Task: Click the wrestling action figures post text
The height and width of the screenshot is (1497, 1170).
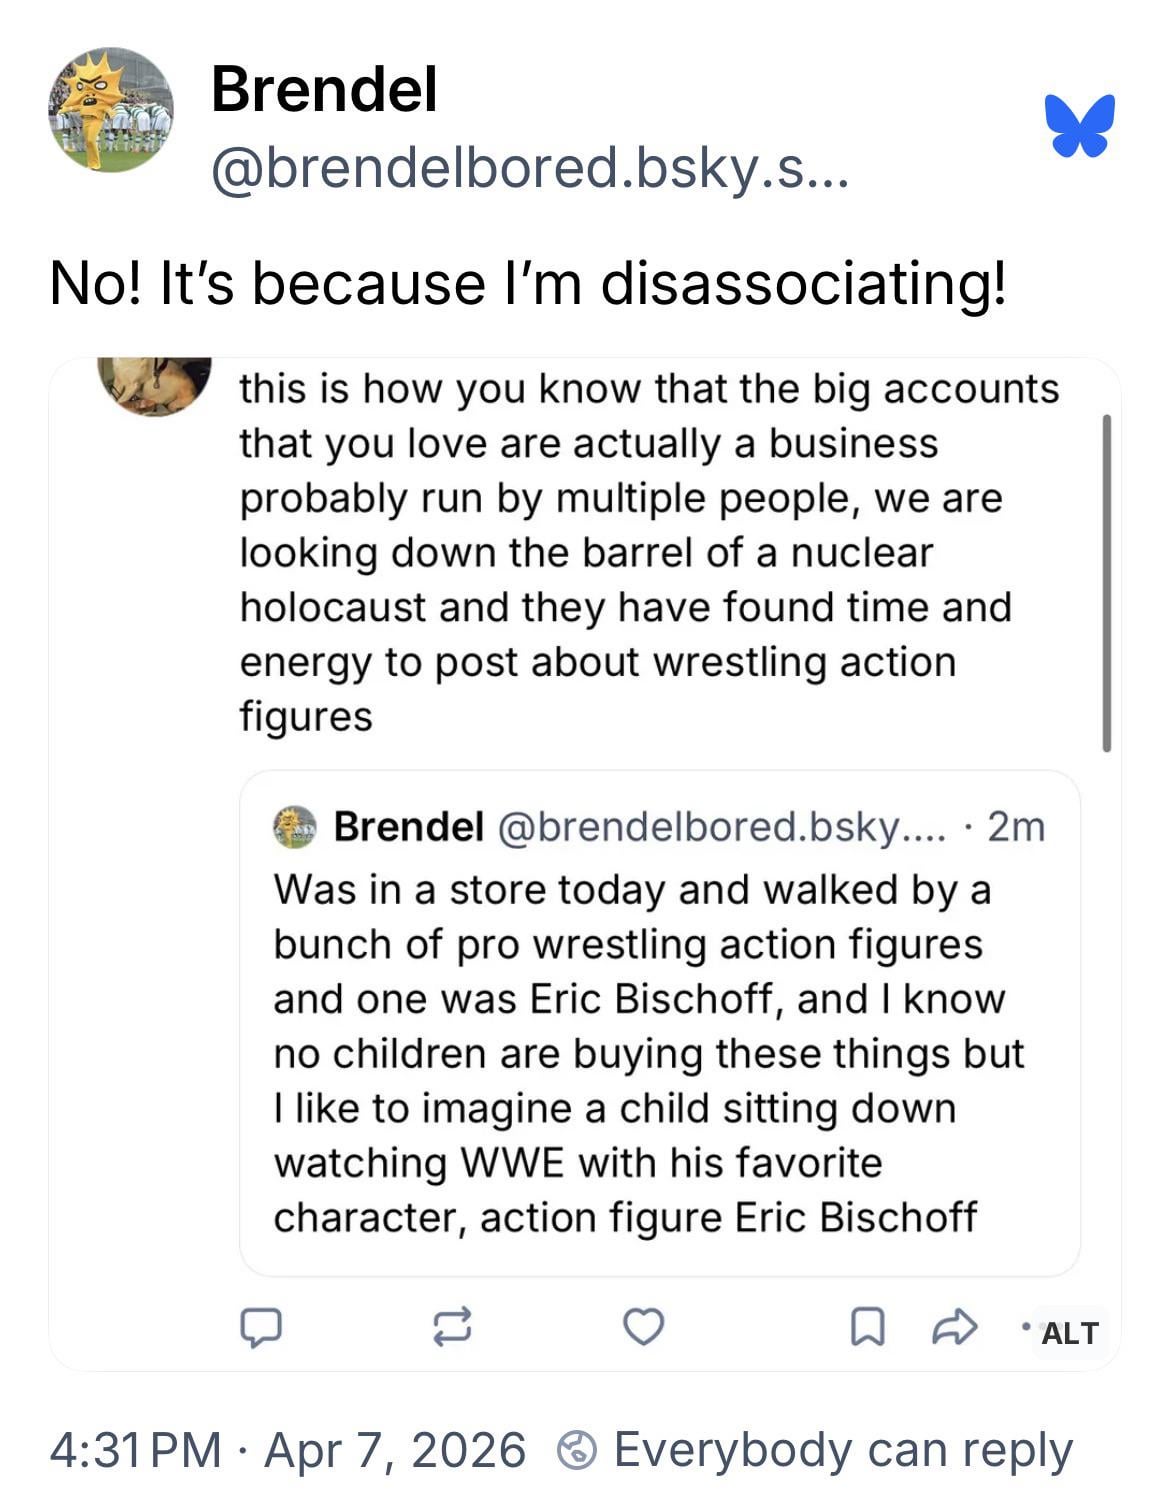Action: click(x=625, y=552)
